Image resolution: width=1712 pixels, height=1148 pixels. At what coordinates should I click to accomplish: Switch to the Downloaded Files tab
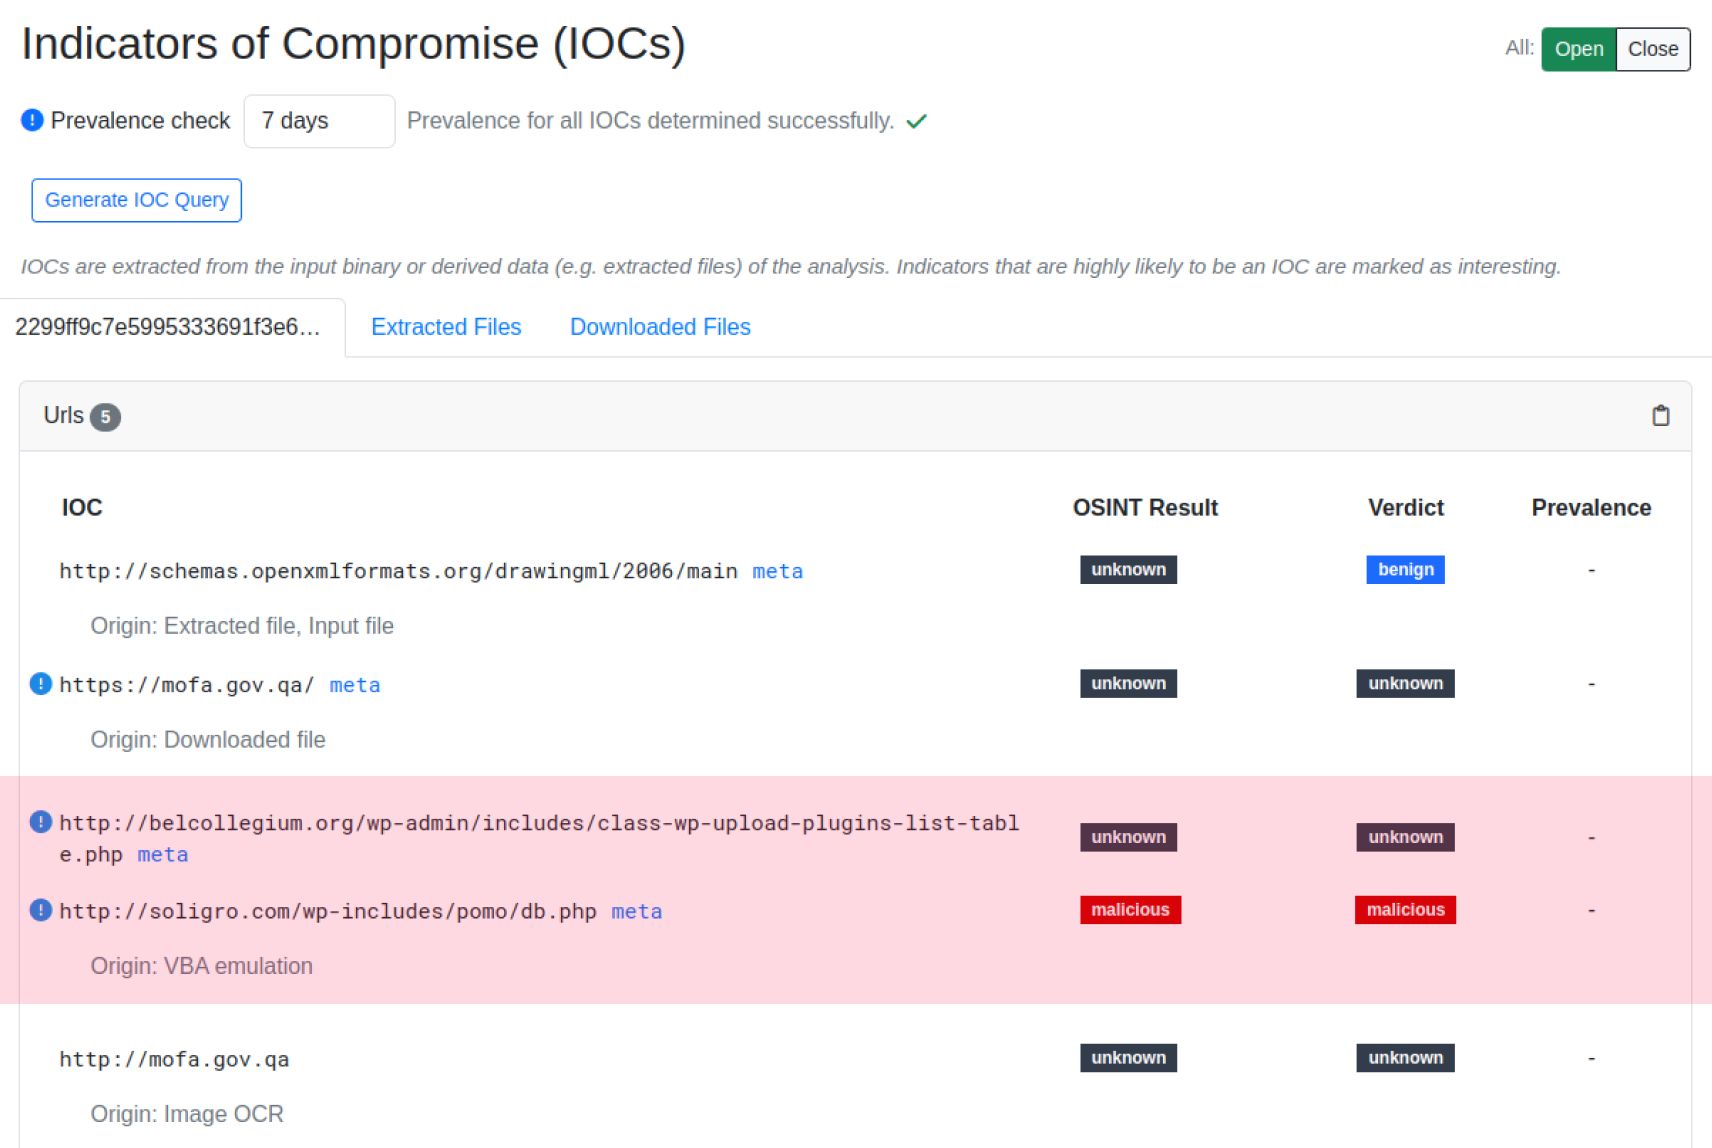point(660,327)
